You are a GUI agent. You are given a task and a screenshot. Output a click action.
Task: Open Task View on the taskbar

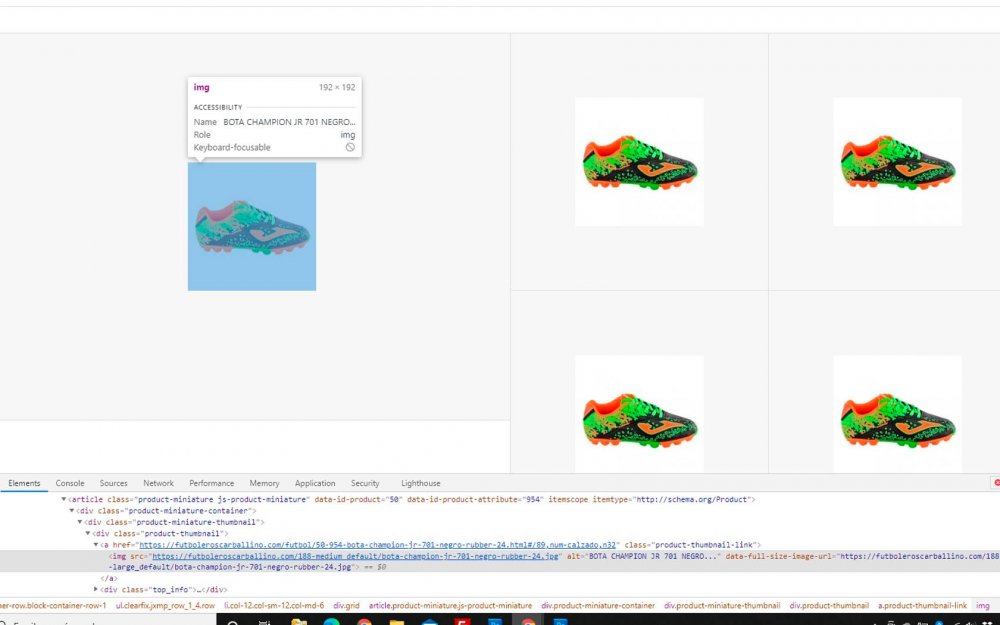263,621
